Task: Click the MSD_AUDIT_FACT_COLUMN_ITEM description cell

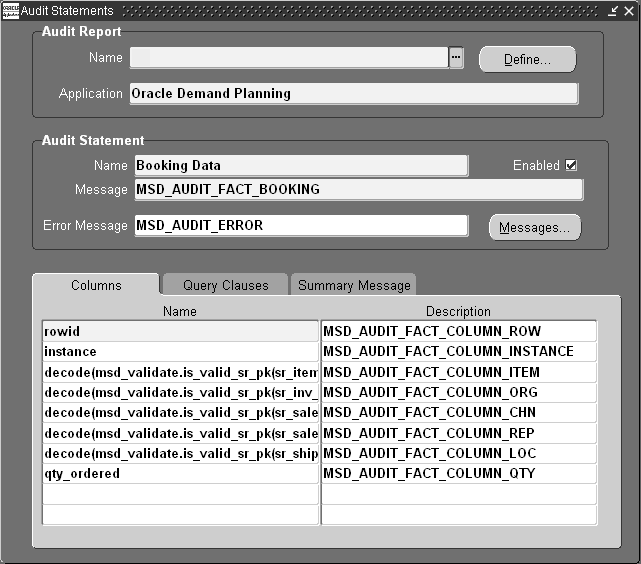Action: [x=459, y=372]
